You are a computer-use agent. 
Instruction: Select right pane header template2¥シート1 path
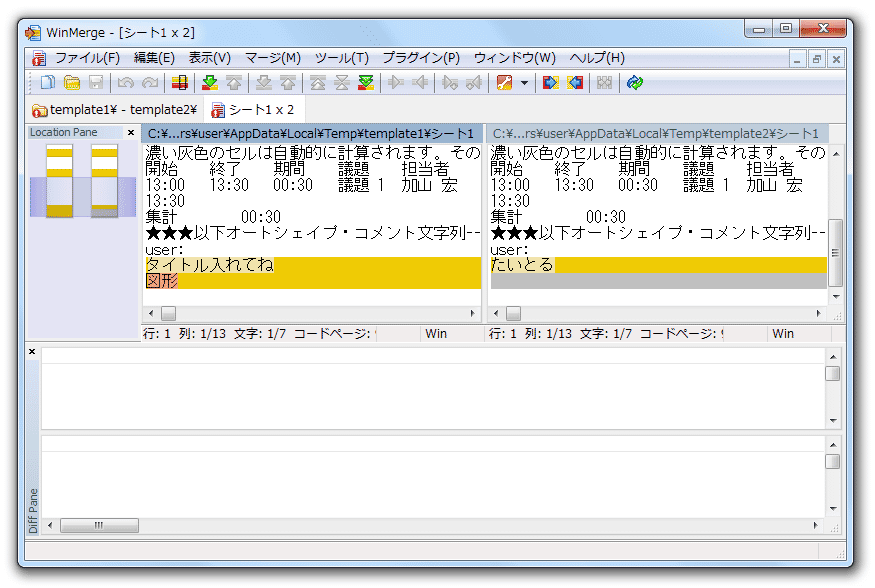coord(657,133)
